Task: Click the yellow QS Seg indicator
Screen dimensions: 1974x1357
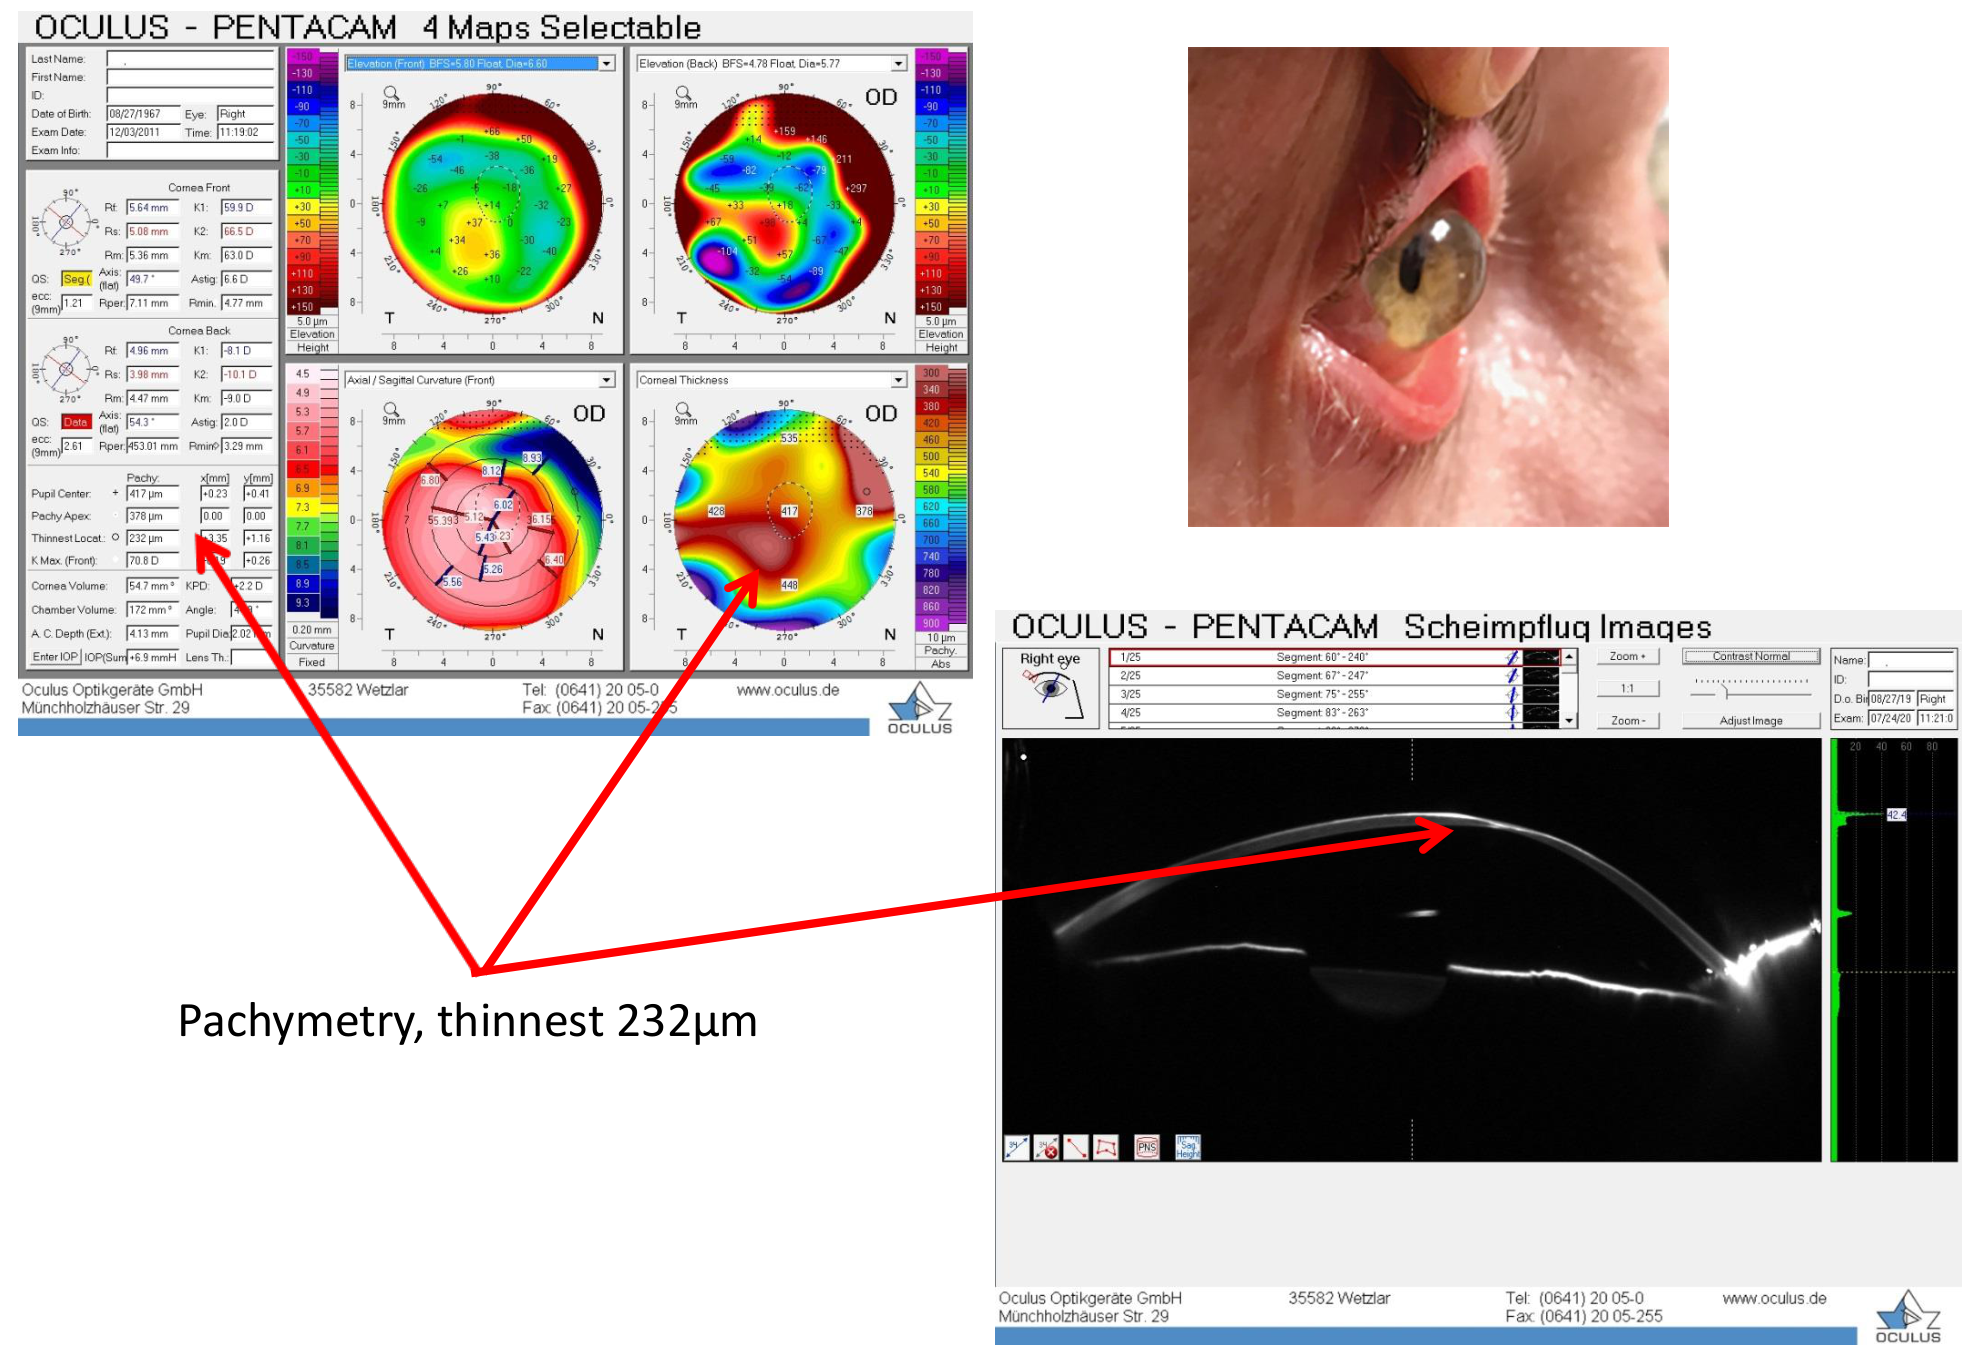Action: [x=76, y=279]
